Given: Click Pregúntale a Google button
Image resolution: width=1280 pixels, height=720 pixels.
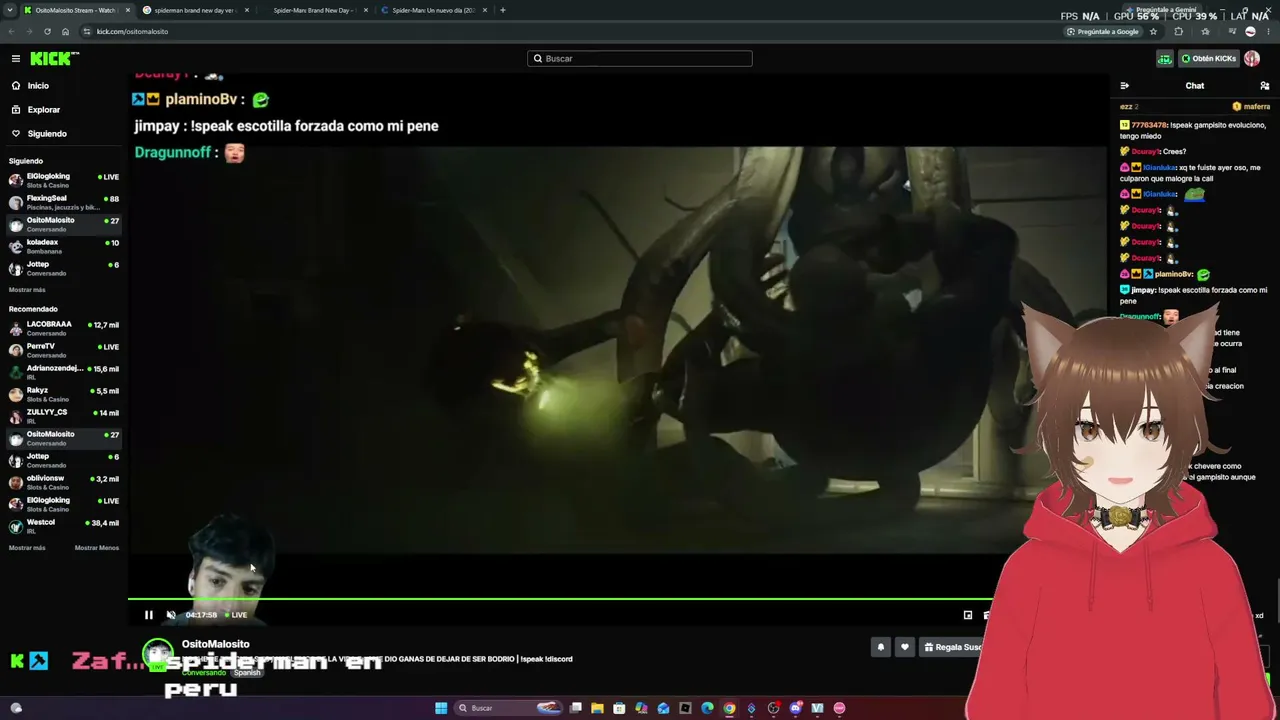Looking at the screenshot, I should (1103, 31).
